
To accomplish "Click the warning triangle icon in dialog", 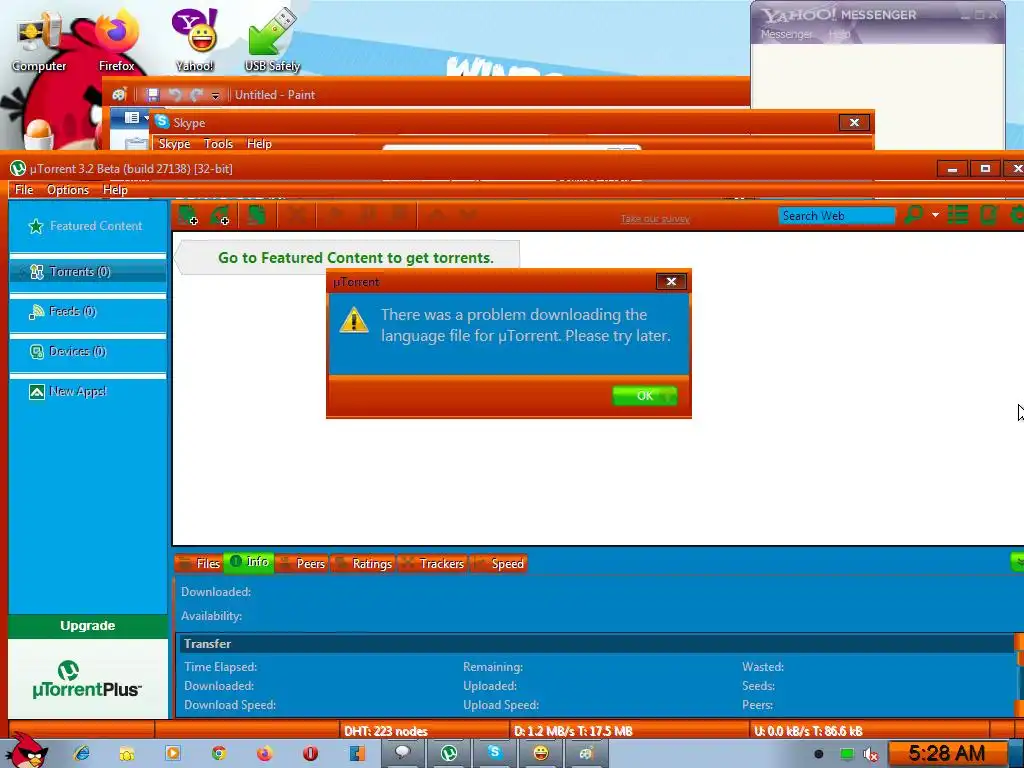I will point(354,320).
